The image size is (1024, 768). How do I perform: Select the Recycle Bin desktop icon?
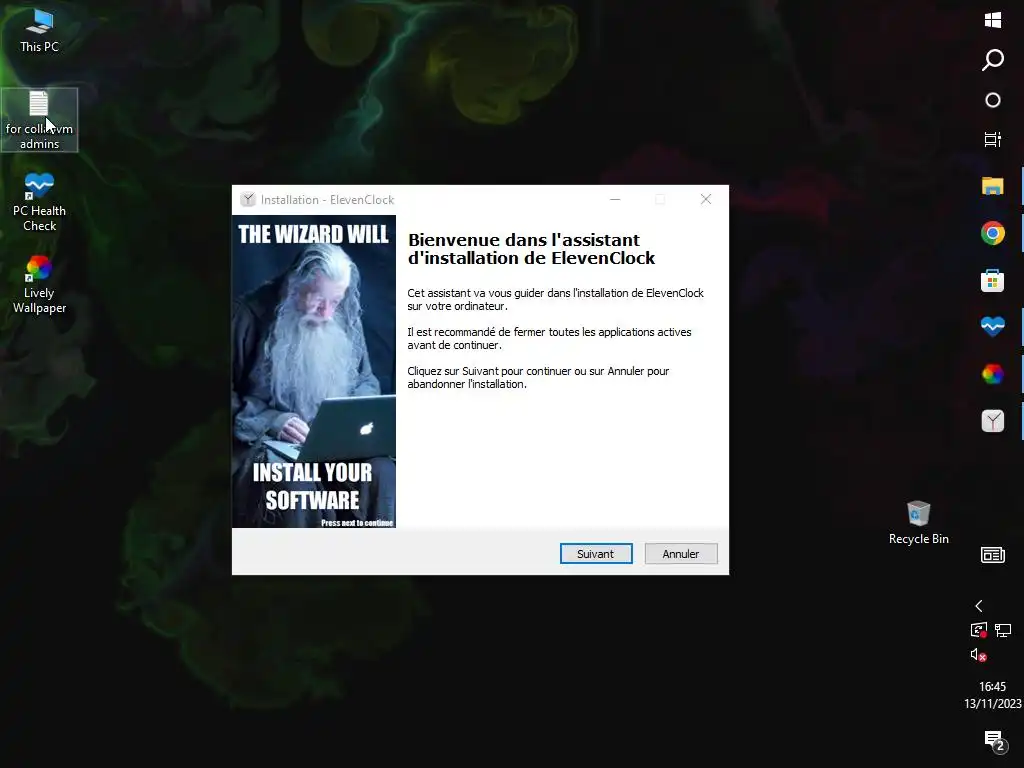[918, 522]
